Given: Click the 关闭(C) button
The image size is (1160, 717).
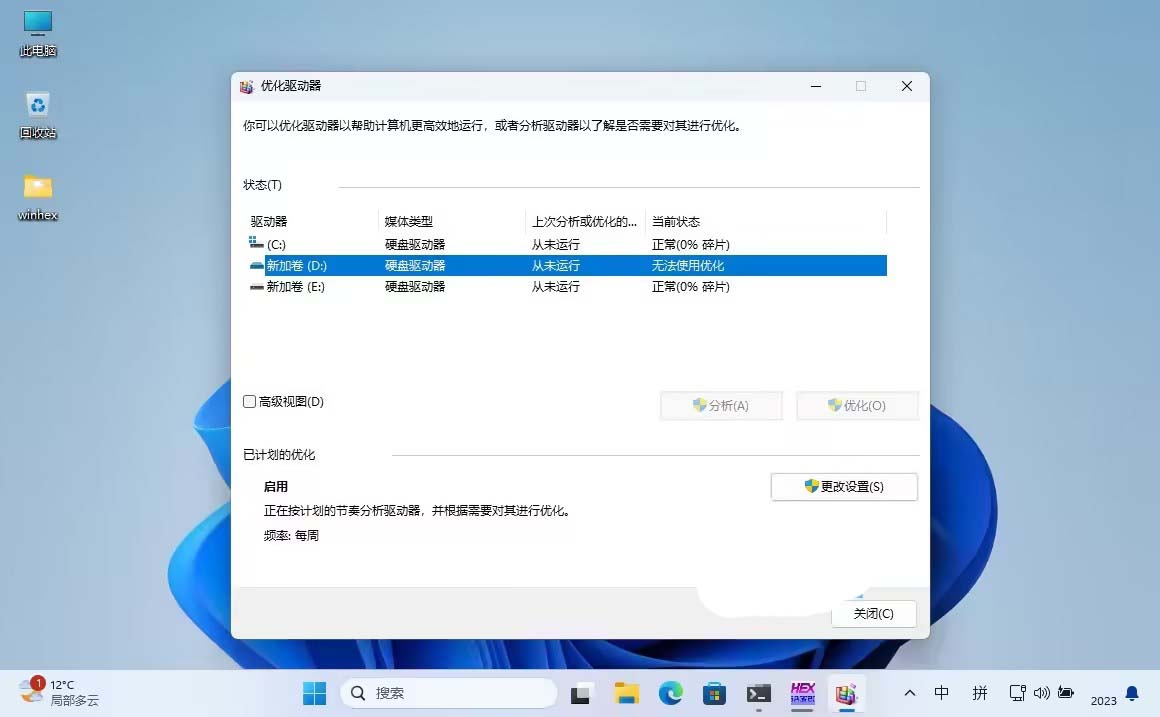Looking at the screenshot, I should click(x=874, y=613).
